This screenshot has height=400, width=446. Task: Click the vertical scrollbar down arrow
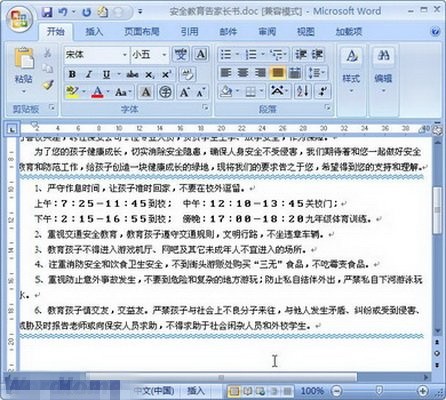pos(437,330)
